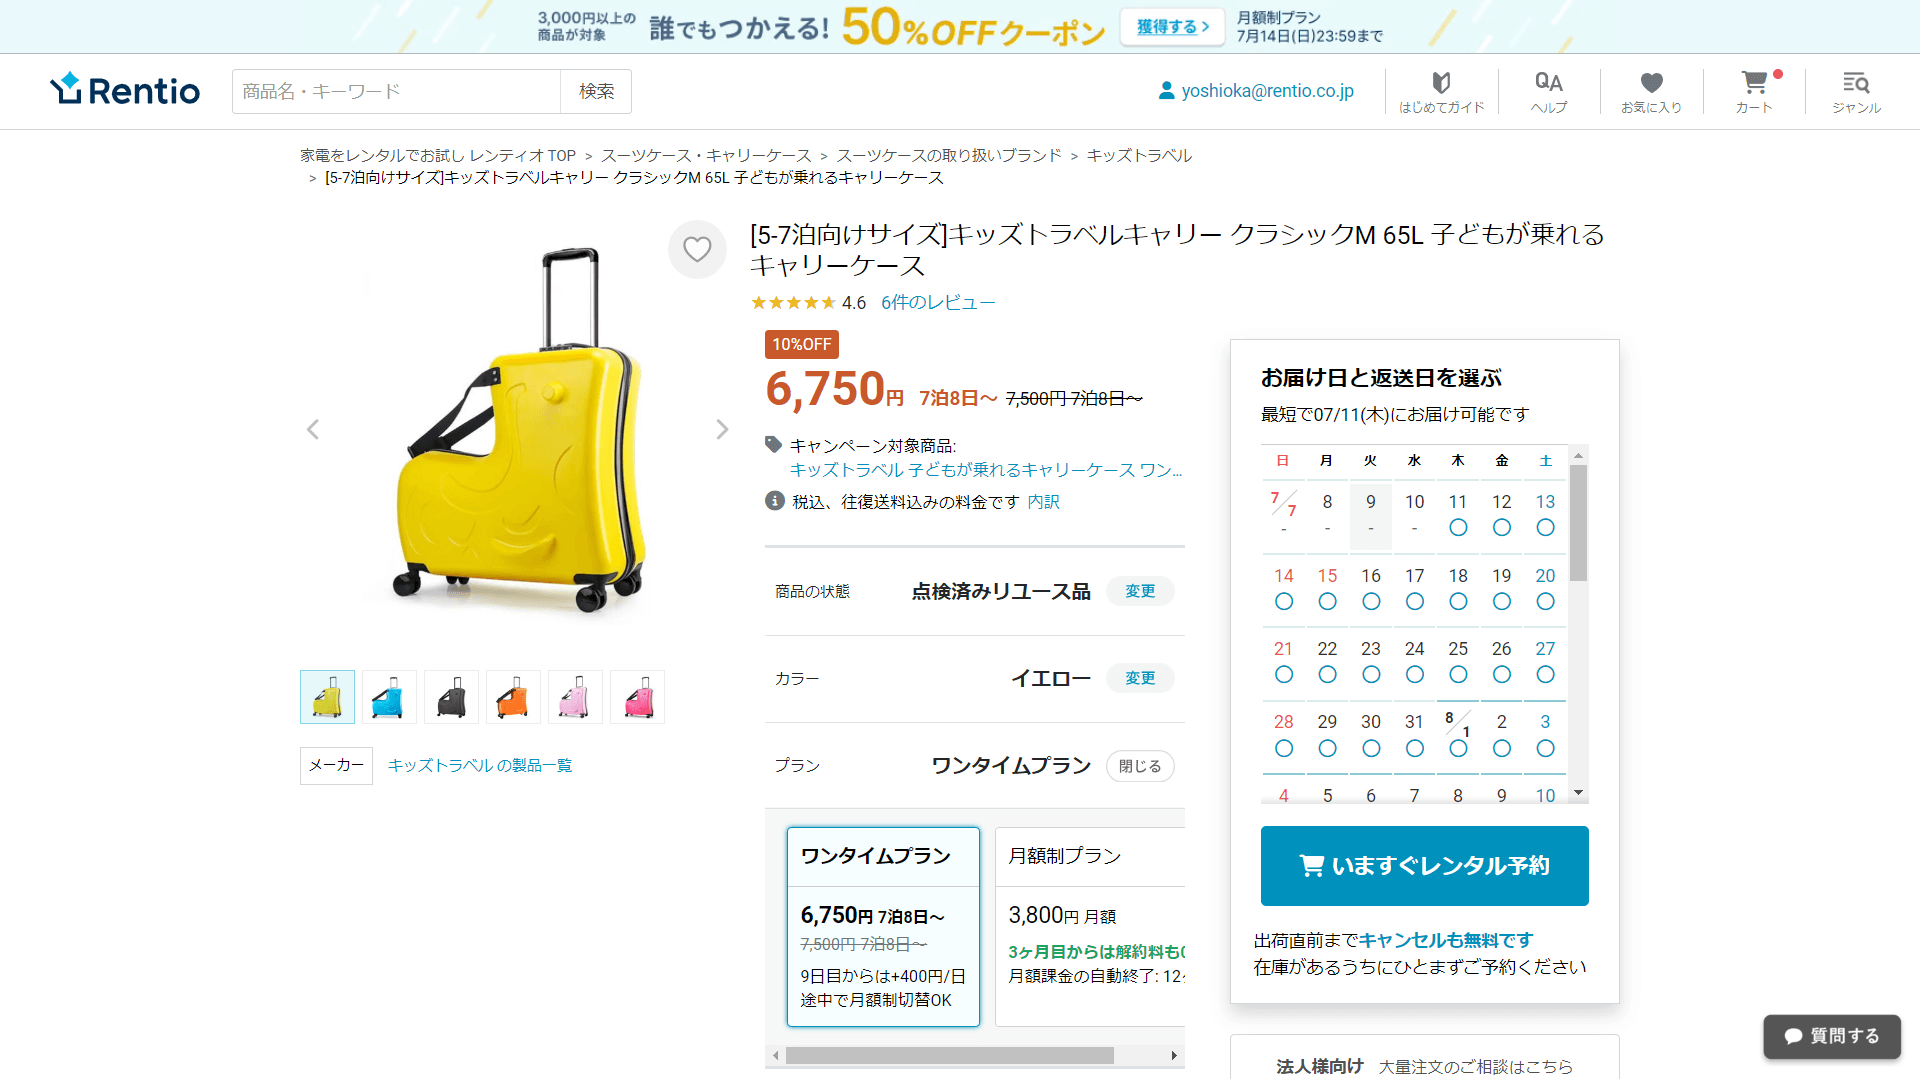
Task: Click いますぐレンタル予約 button
Action: (x=1424, y=866)
